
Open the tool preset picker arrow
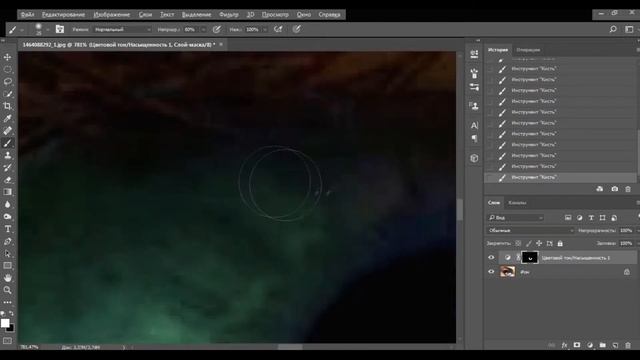click(x=22, y=29)
